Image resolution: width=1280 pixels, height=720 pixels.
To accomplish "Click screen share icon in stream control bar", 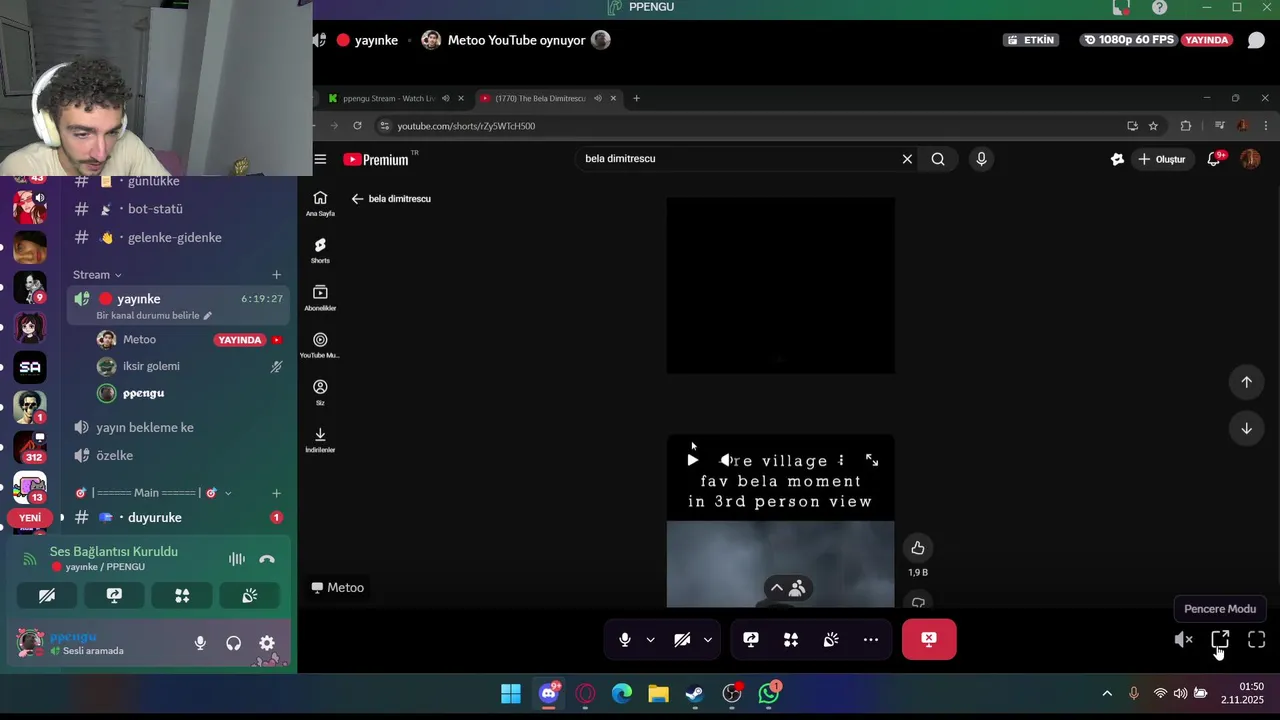I will point(751,640).
